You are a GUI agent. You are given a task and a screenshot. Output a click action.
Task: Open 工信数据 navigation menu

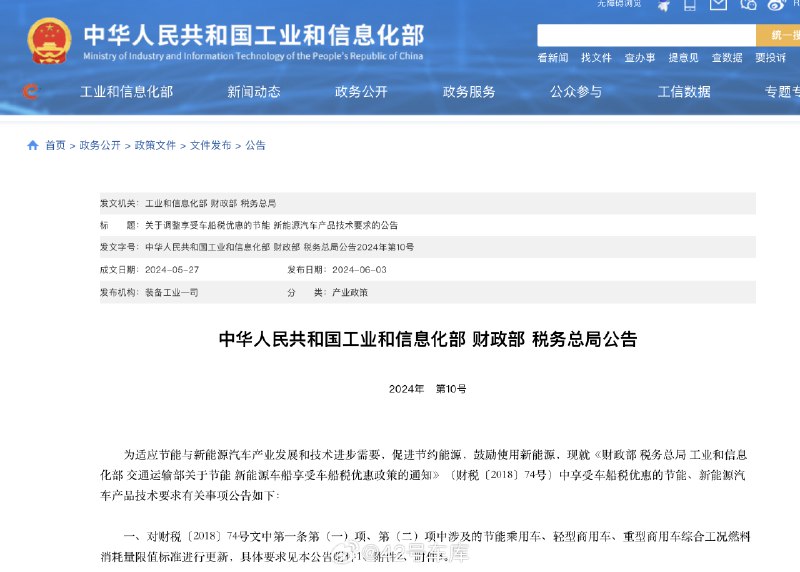684,92
